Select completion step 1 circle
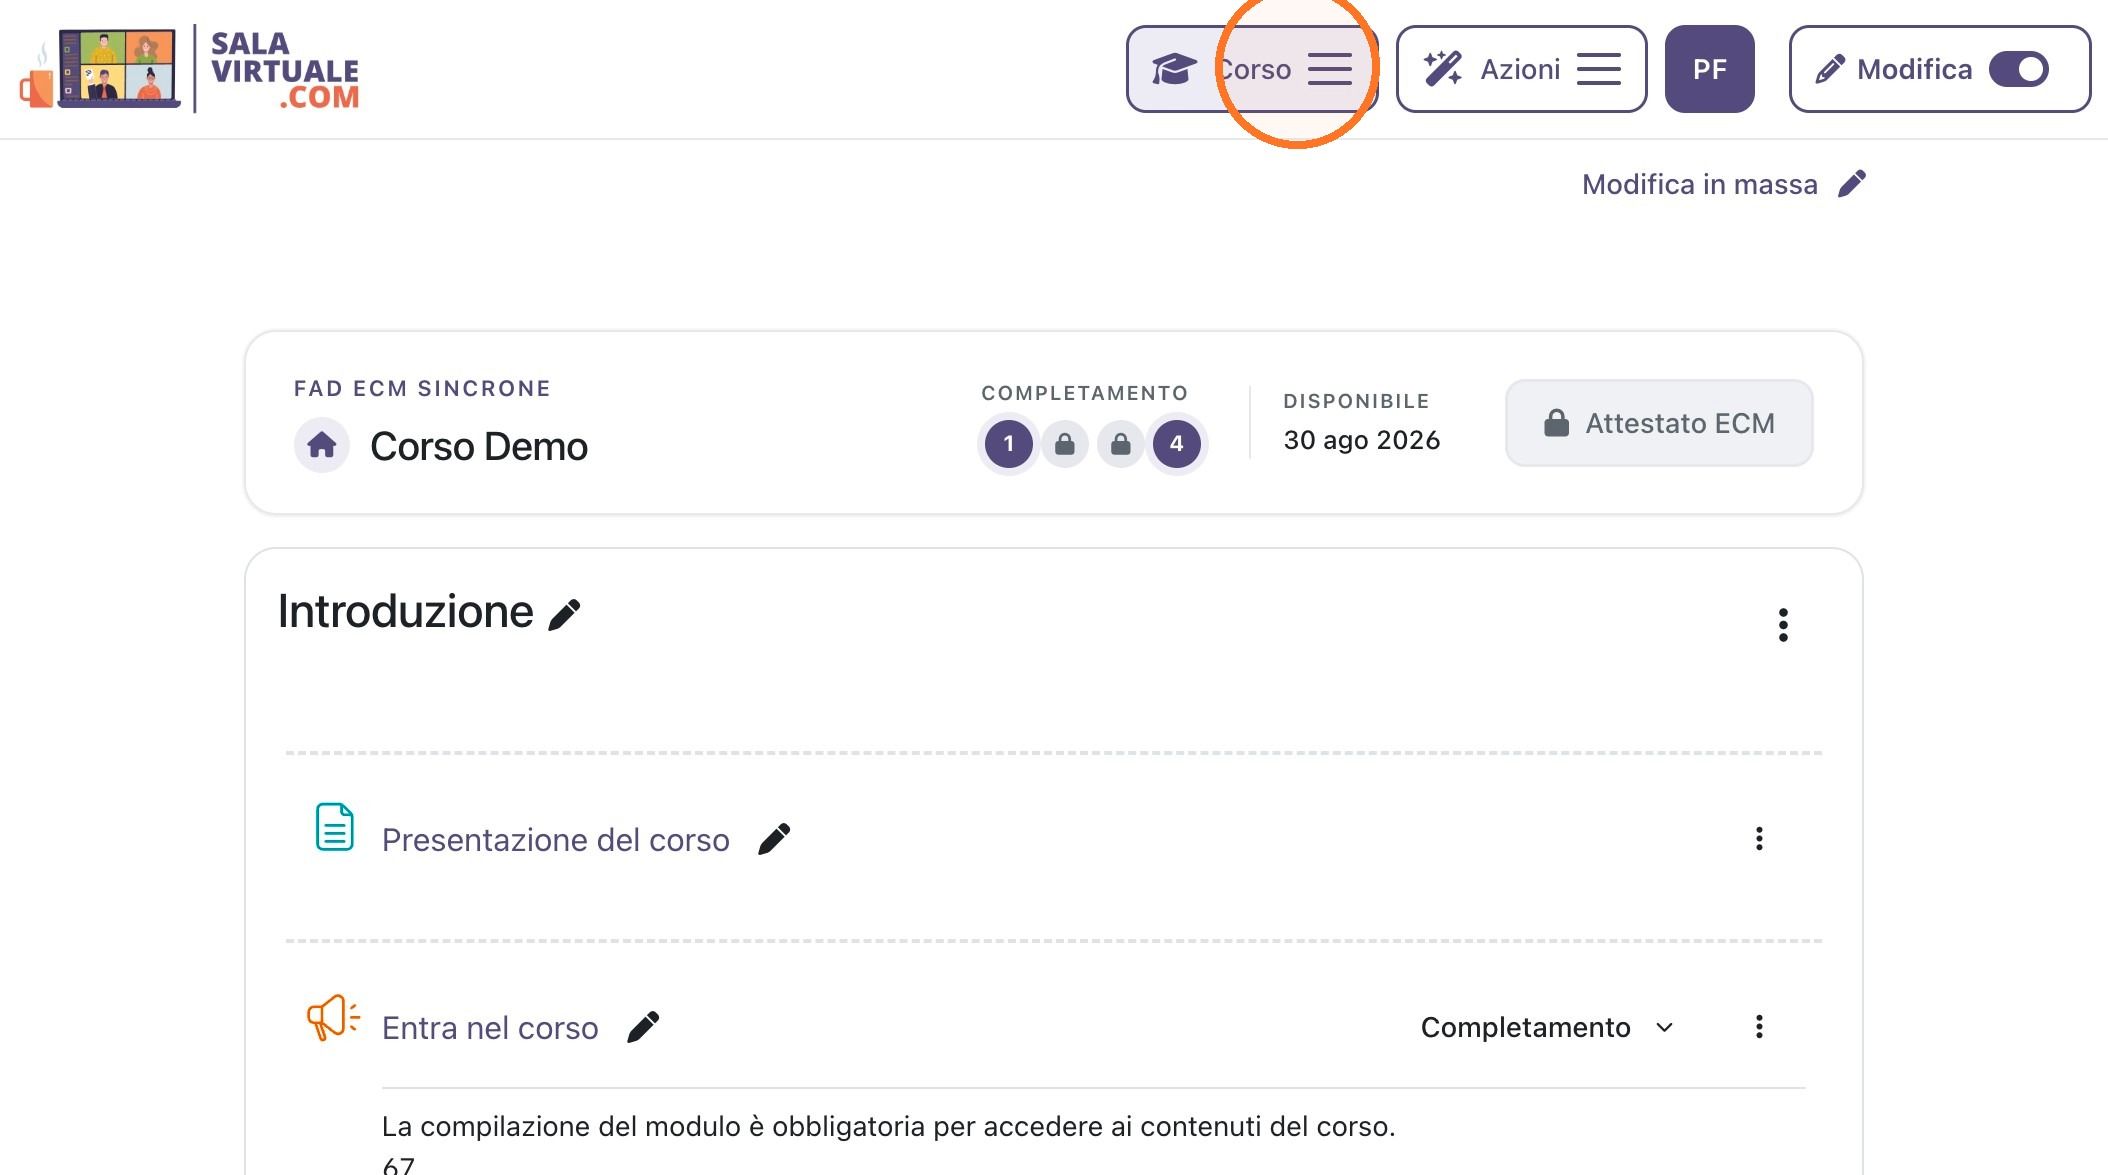This screenshot has height=1175, width=2108. point(1008,444)
